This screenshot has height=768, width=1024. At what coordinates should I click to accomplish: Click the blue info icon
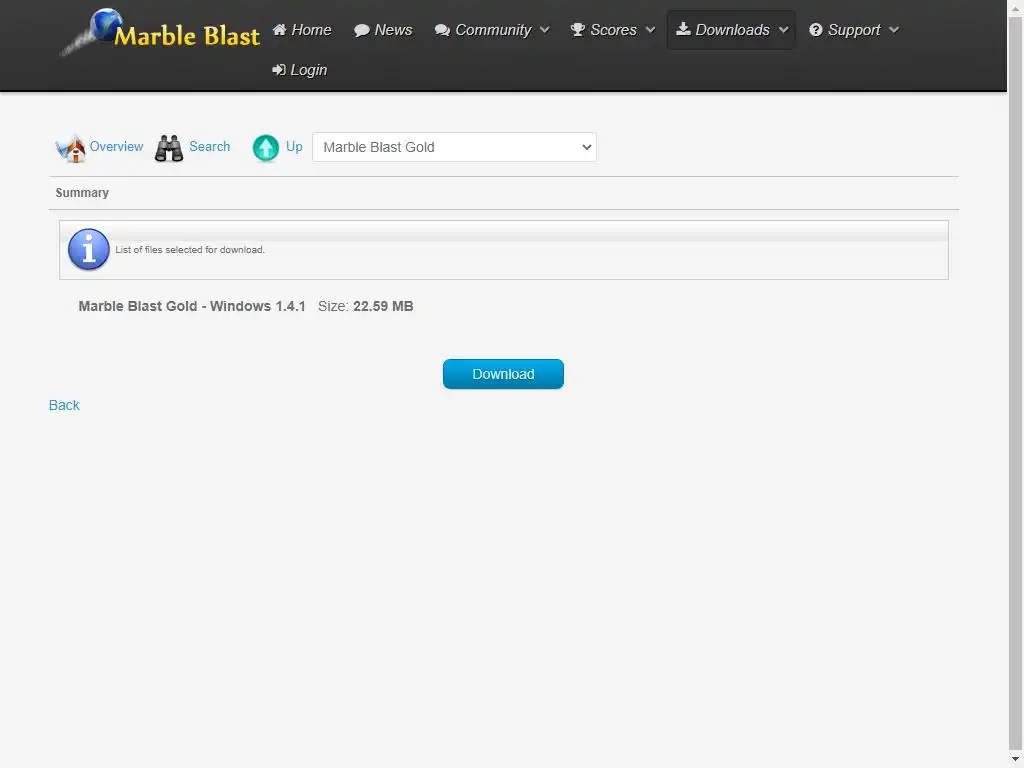click(89, 249)
